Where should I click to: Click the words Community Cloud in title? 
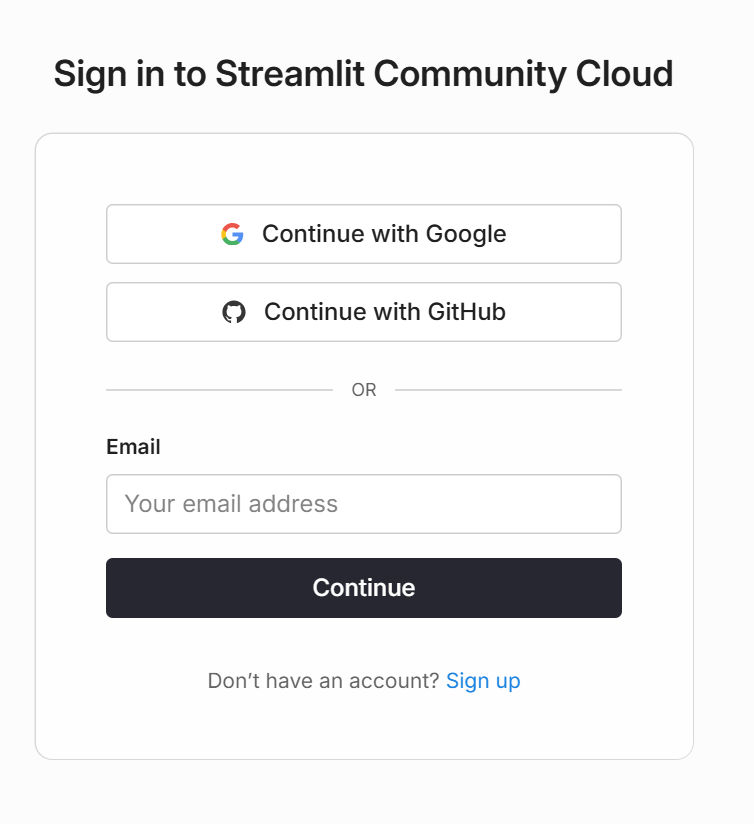click(x=523, y=75)
